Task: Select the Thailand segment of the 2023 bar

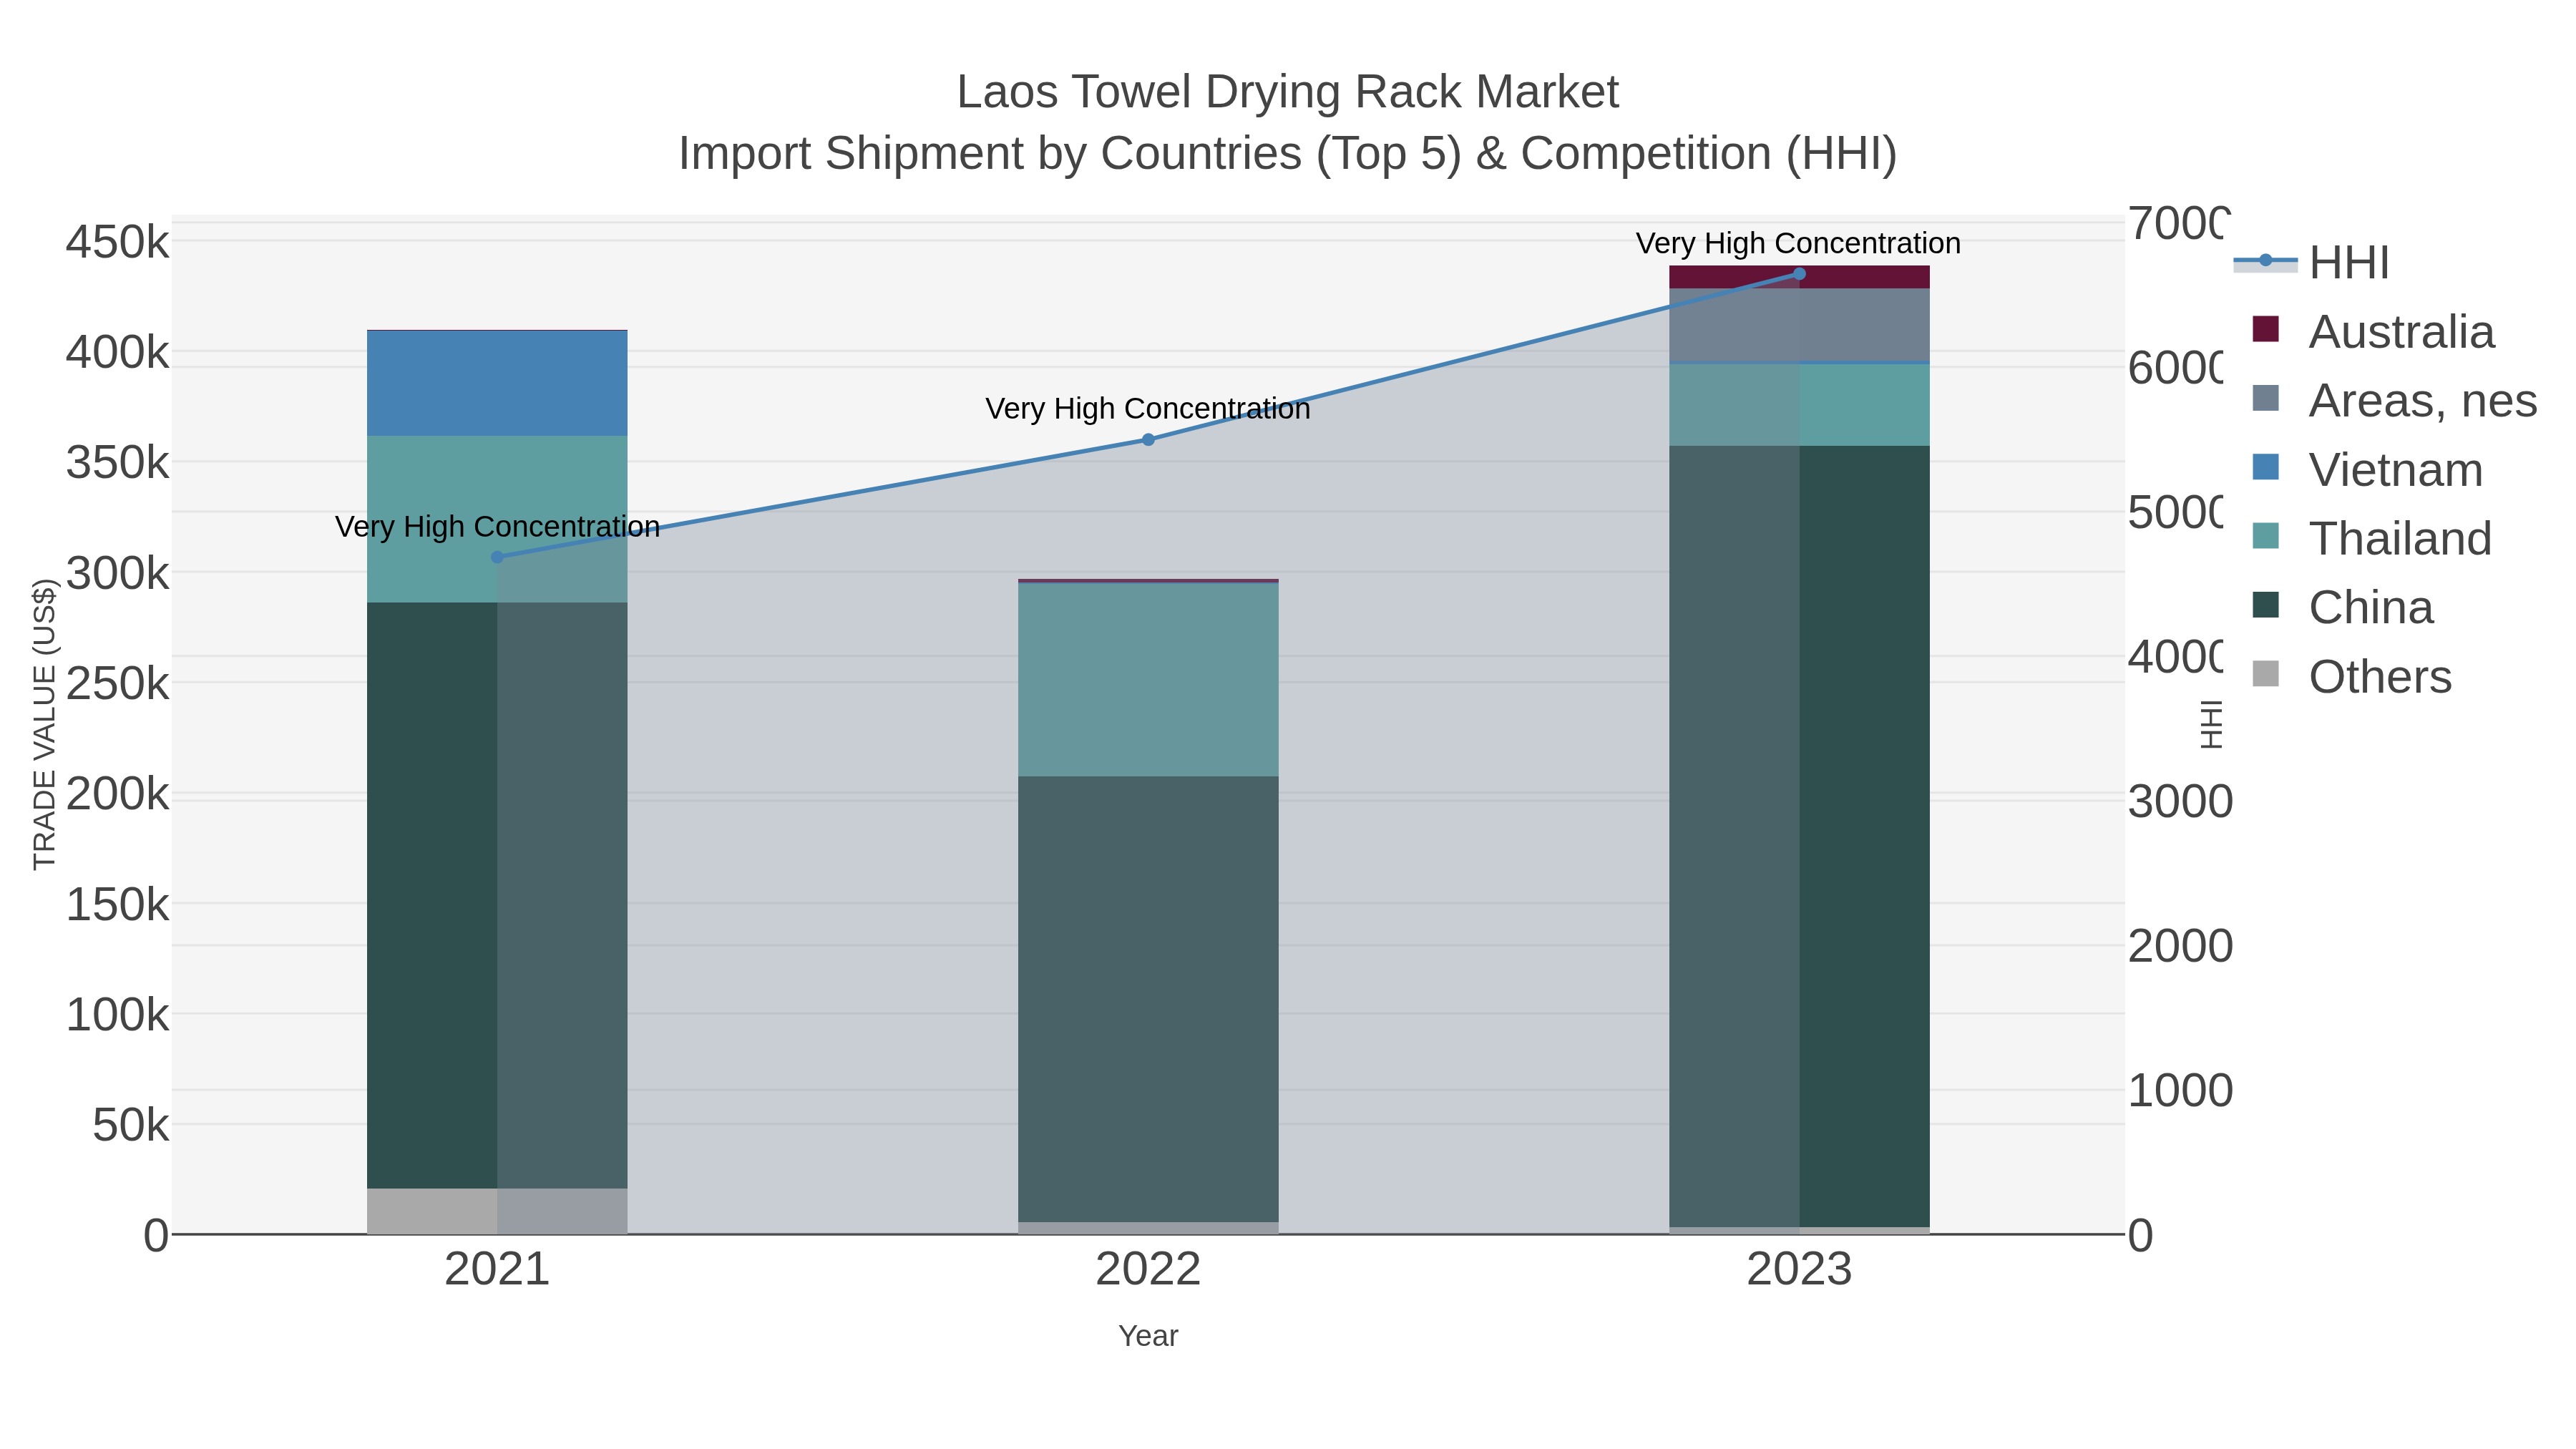Action: (1799, 405)
